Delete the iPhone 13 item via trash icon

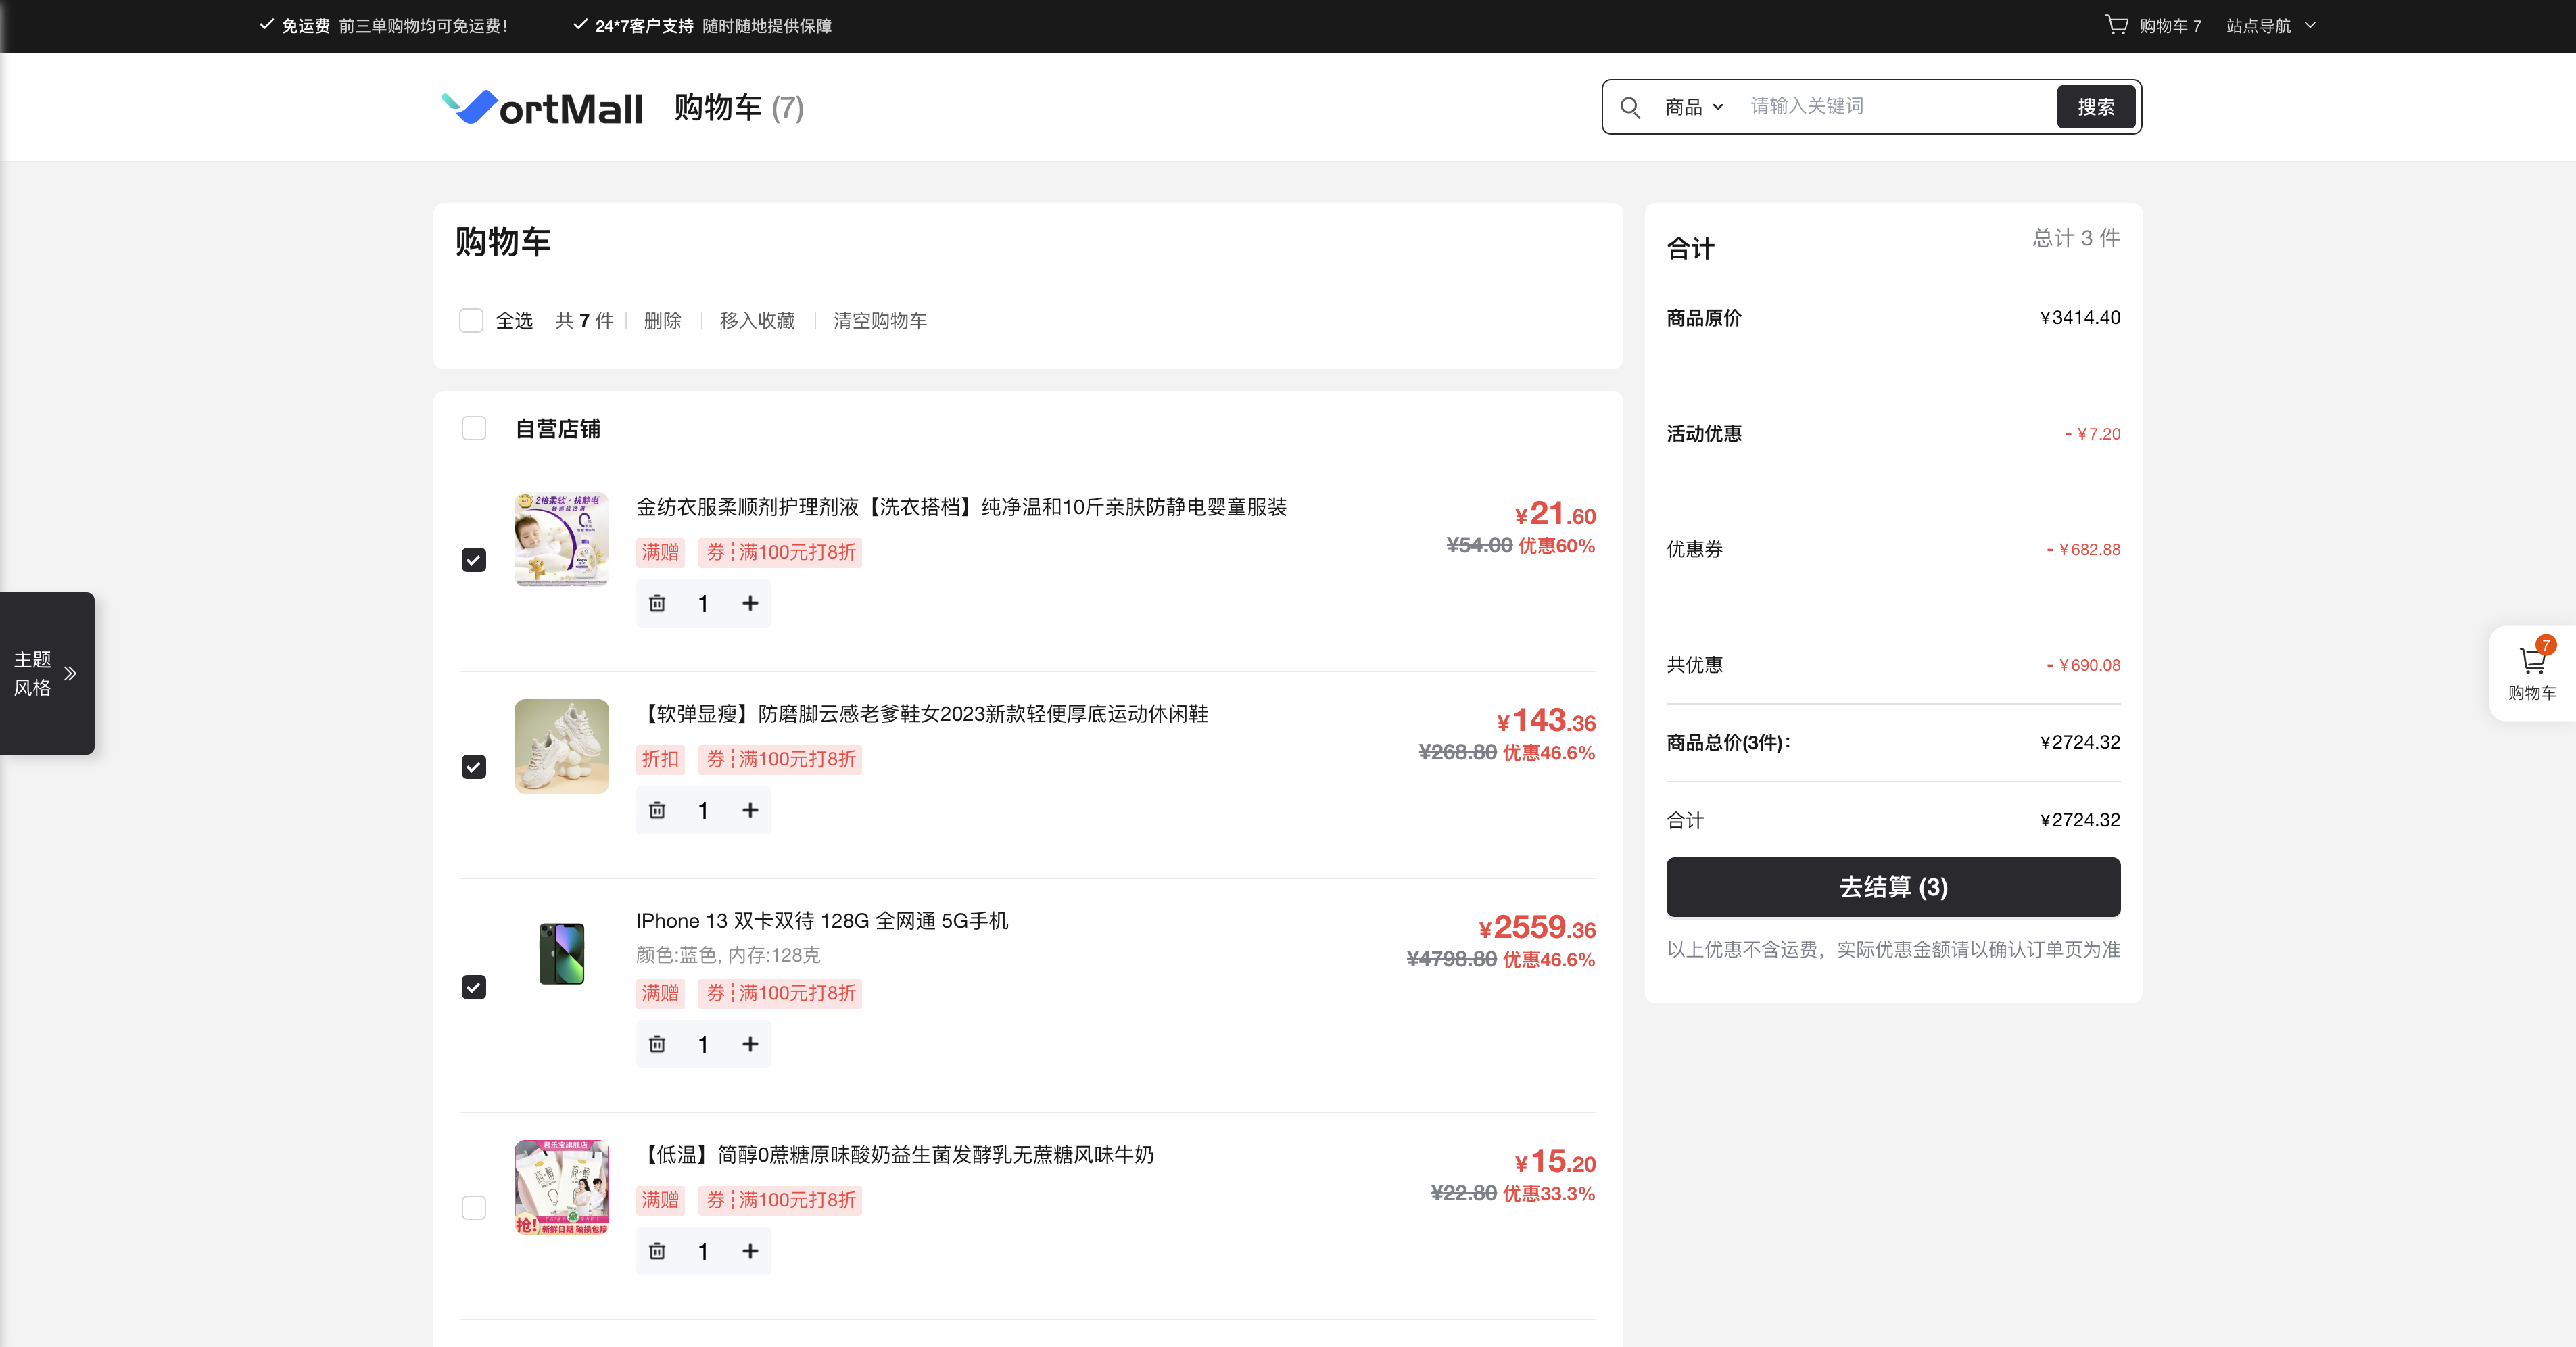point(657,1044)
